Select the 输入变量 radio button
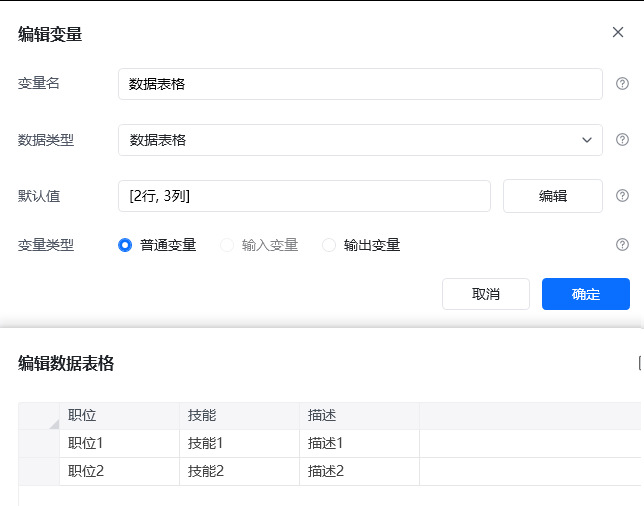The height and width of the screenshot is (506, 644). point(227,245)
